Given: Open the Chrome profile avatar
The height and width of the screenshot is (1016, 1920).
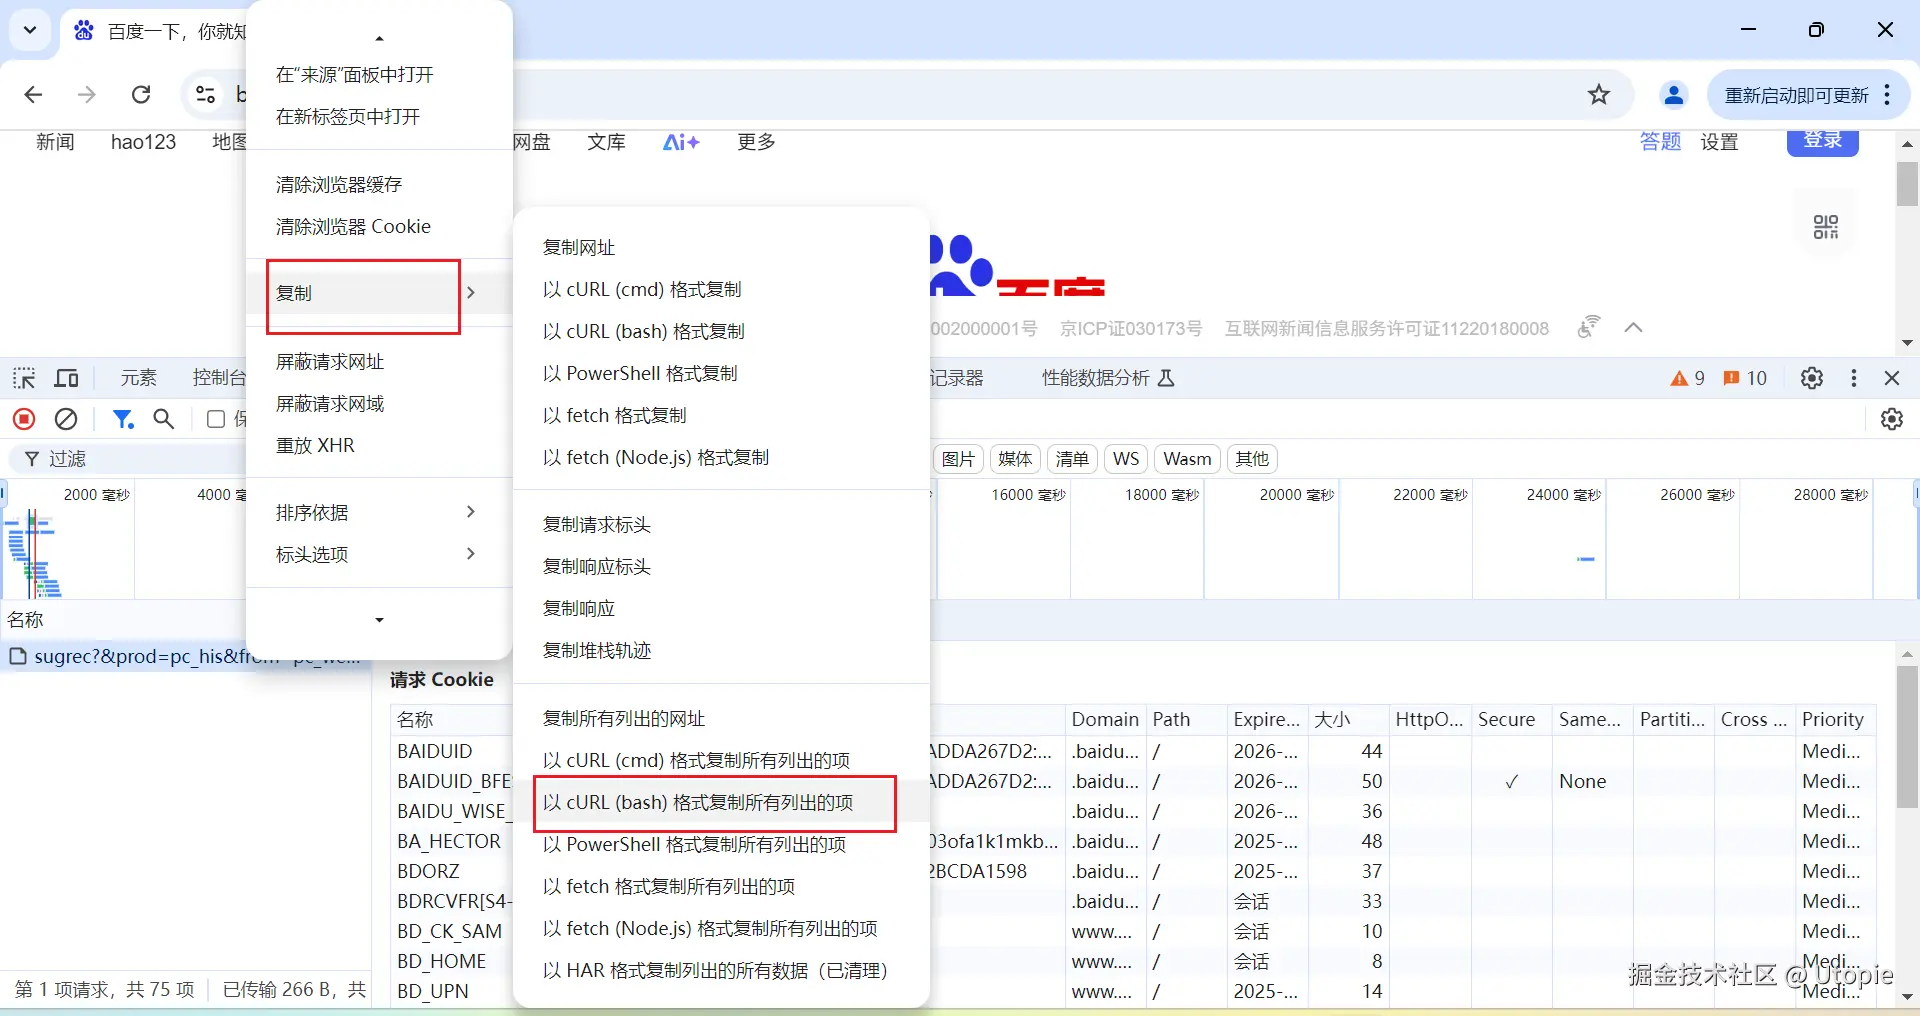Looking at the screenshot, I should click(x=1674, y=95).
